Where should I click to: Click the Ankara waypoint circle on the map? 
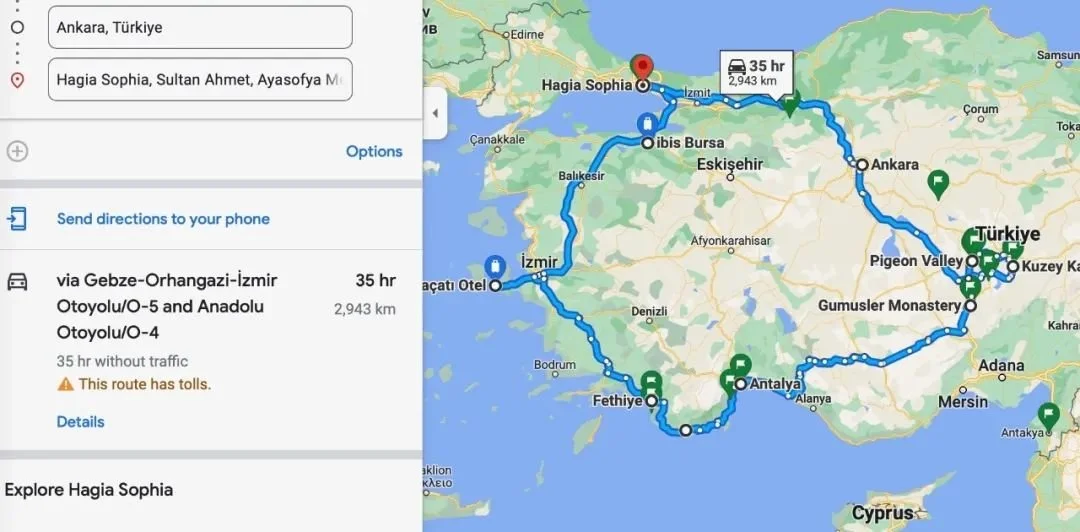coord(862,165)
